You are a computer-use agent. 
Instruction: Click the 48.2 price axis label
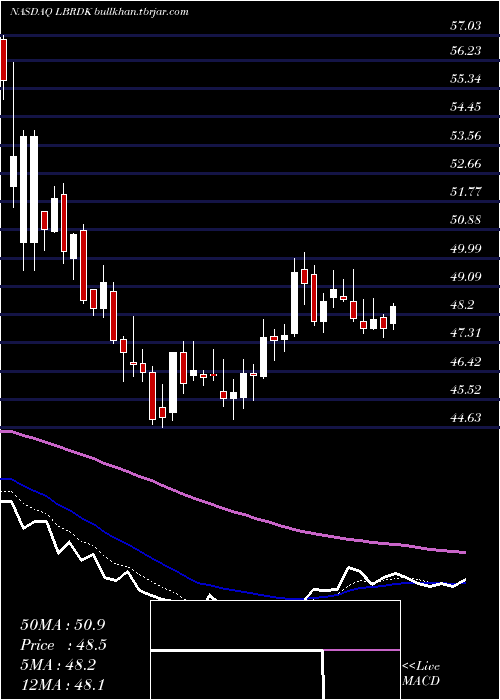pos(462,305)
